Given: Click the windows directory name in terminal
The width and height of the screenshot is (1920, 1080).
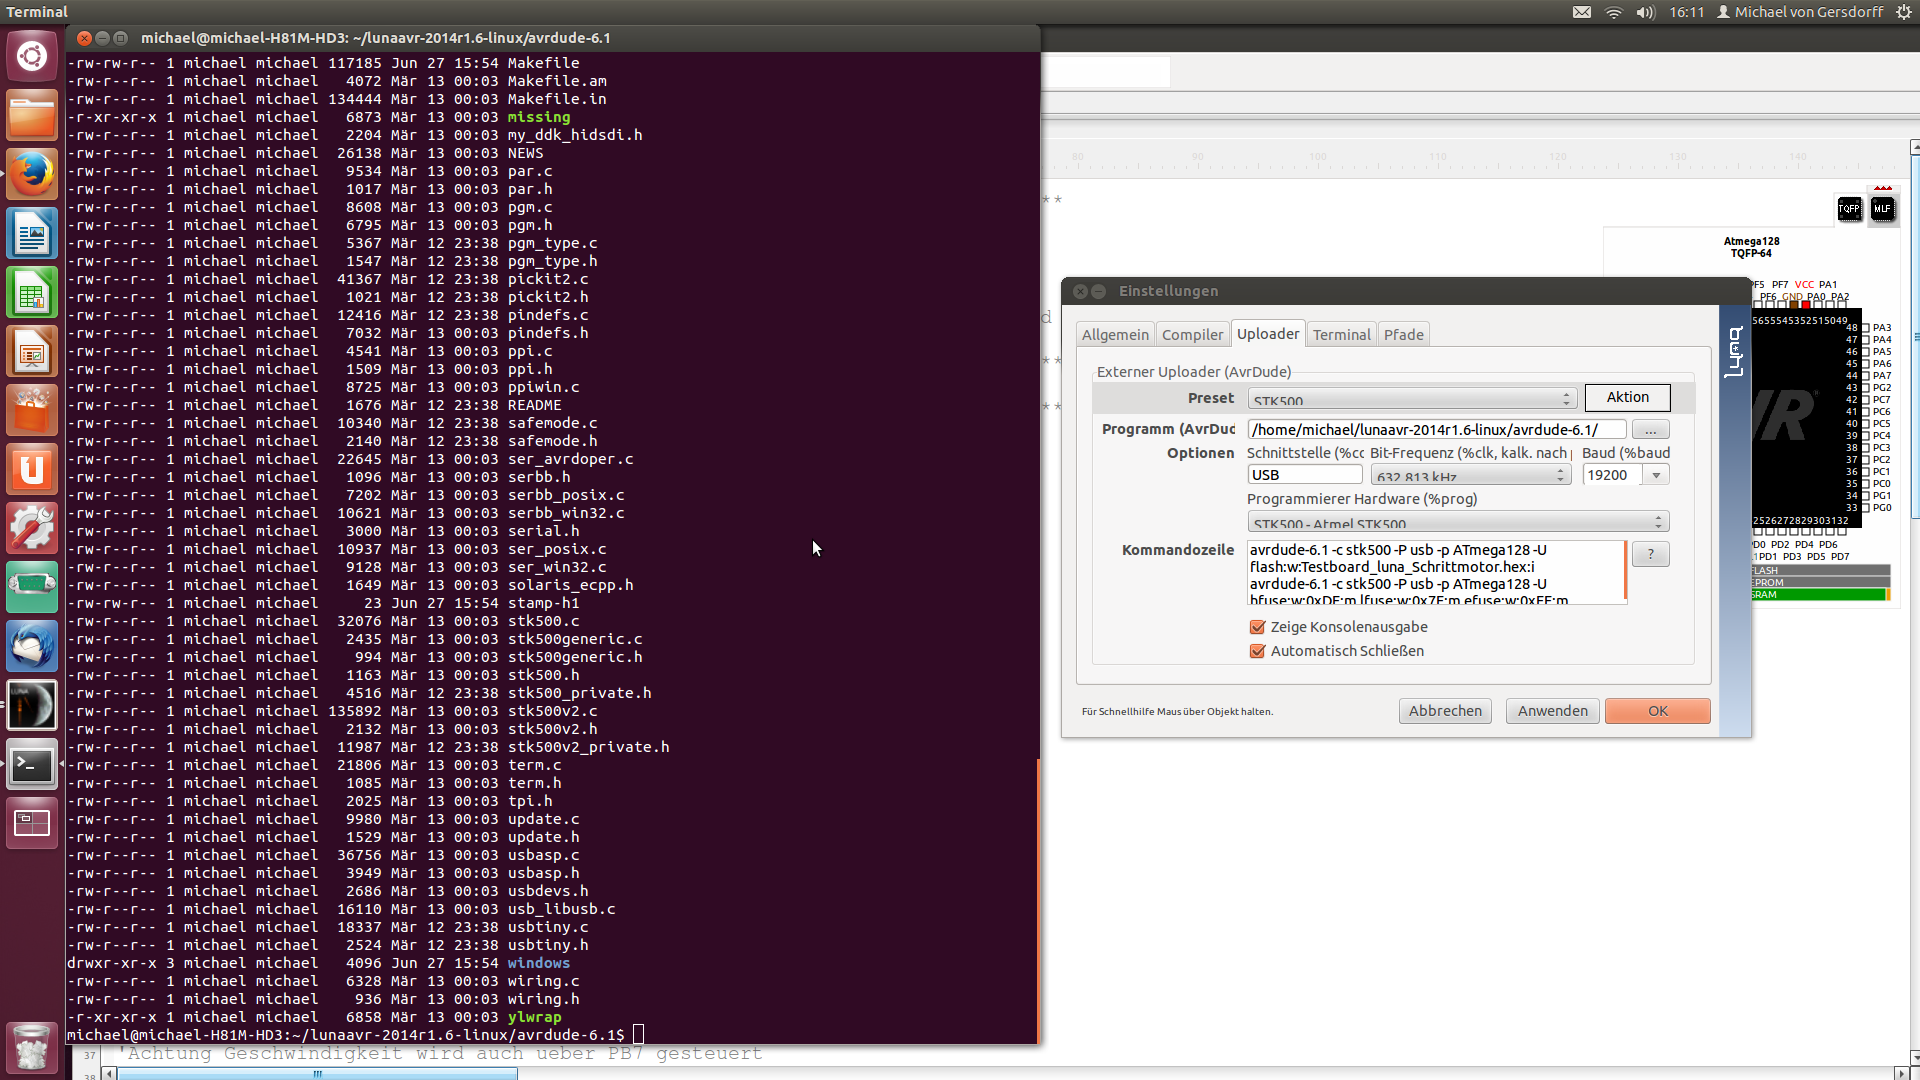Looking at the screenshot, I should 538,963.
